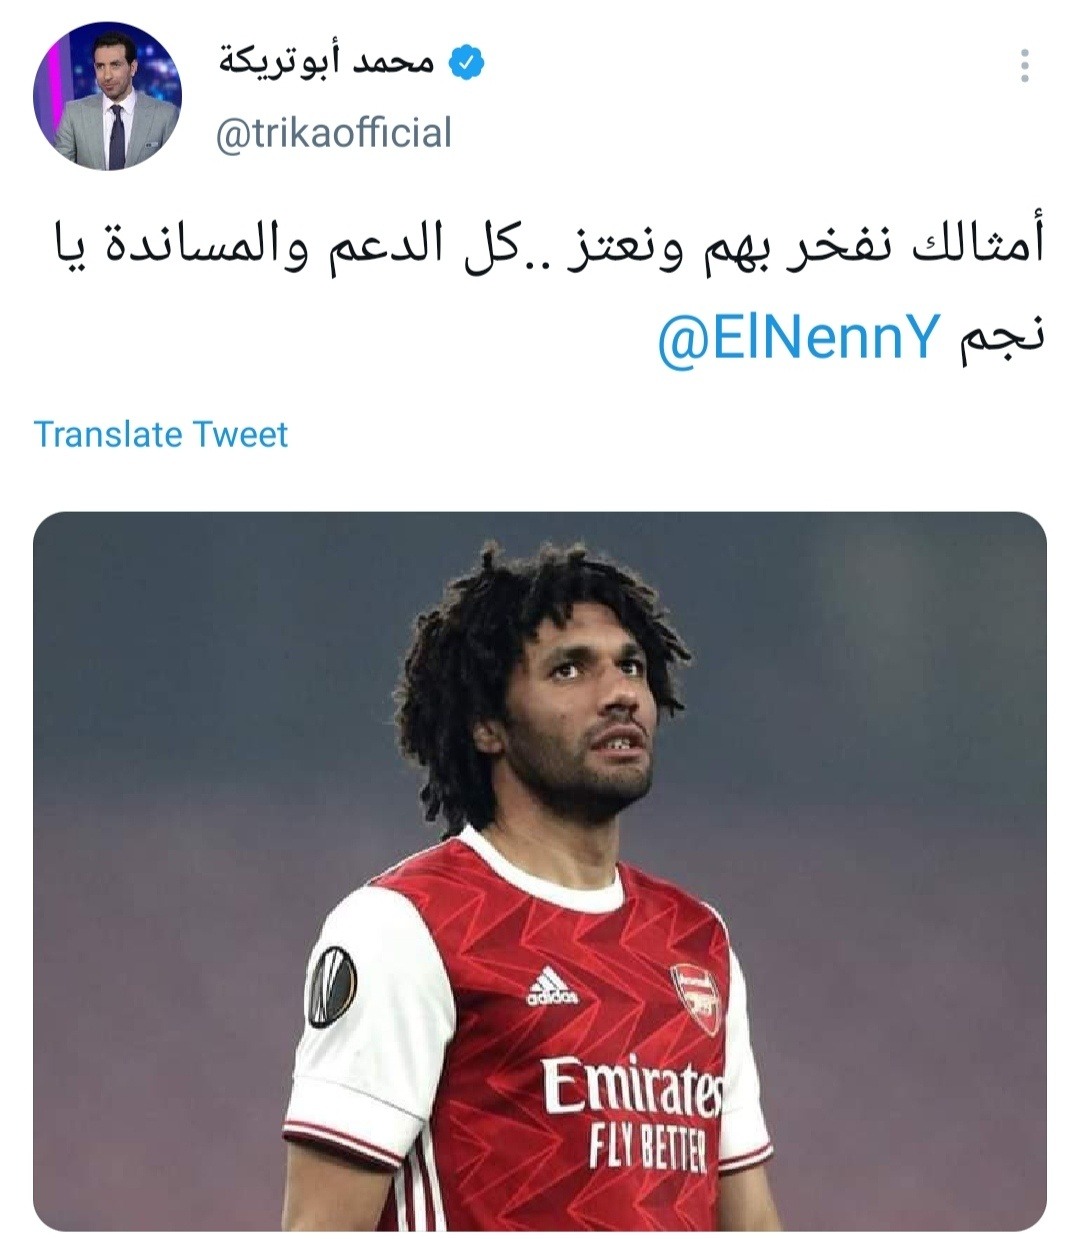The height and width of the screenshot is (1239, 1080).
Task: Click the FLY BETTER text on the shirt
Action: click(x=647, y=1148)
